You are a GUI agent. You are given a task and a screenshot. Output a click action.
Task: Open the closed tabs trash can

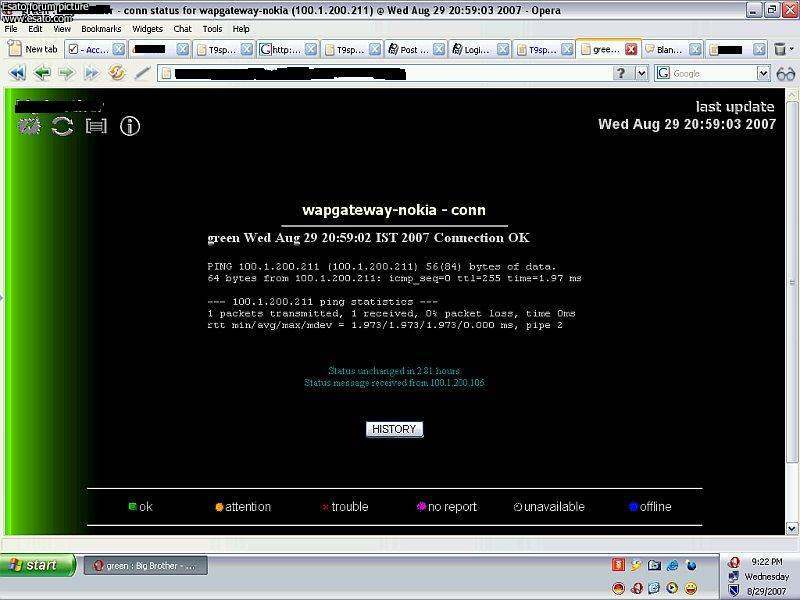780,49
